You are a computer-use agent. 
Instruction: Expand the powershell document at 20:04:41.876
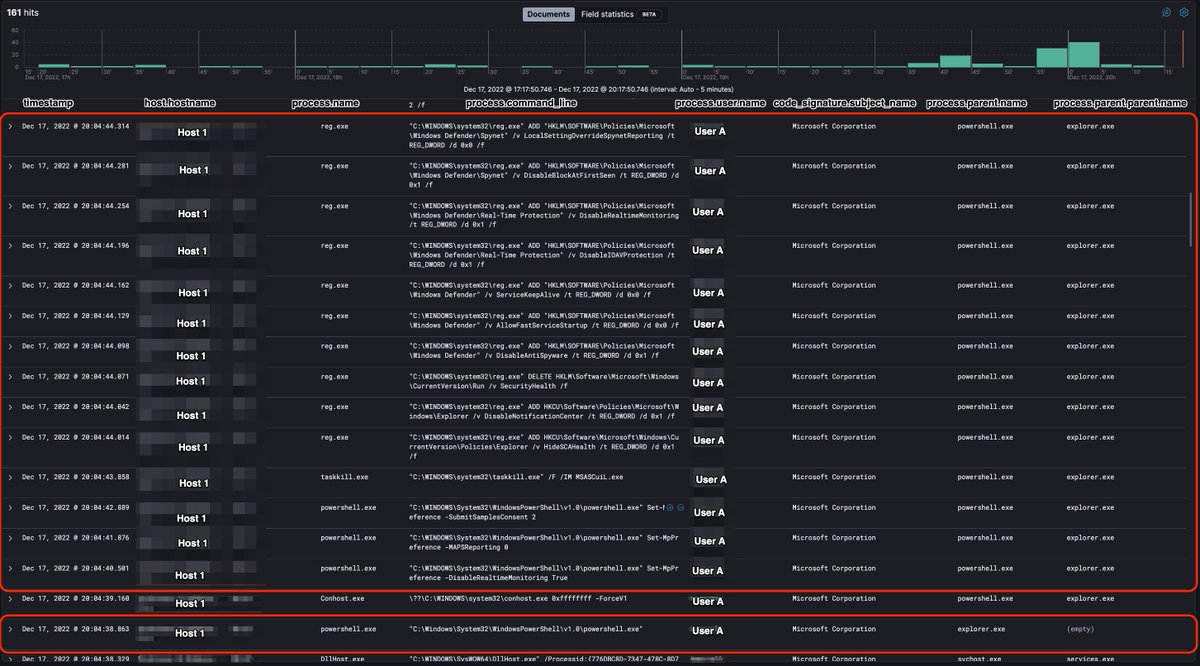(x=10, y=537)
